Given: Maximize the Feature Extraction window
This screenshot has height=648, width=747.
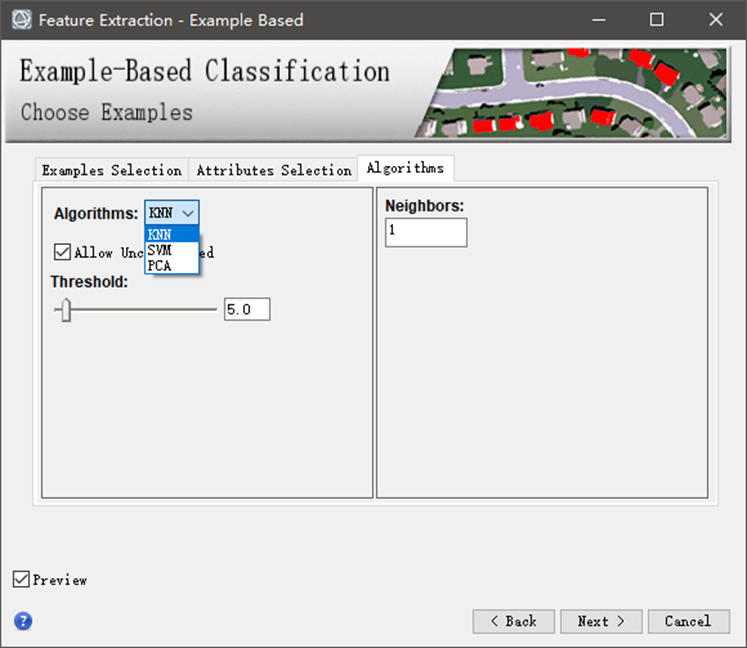Looking at the screenshot, I should [656, 20].
